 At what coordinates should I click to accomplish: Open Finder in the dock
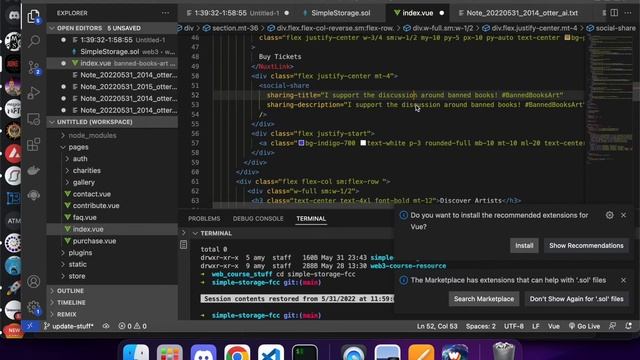point(136,353)
